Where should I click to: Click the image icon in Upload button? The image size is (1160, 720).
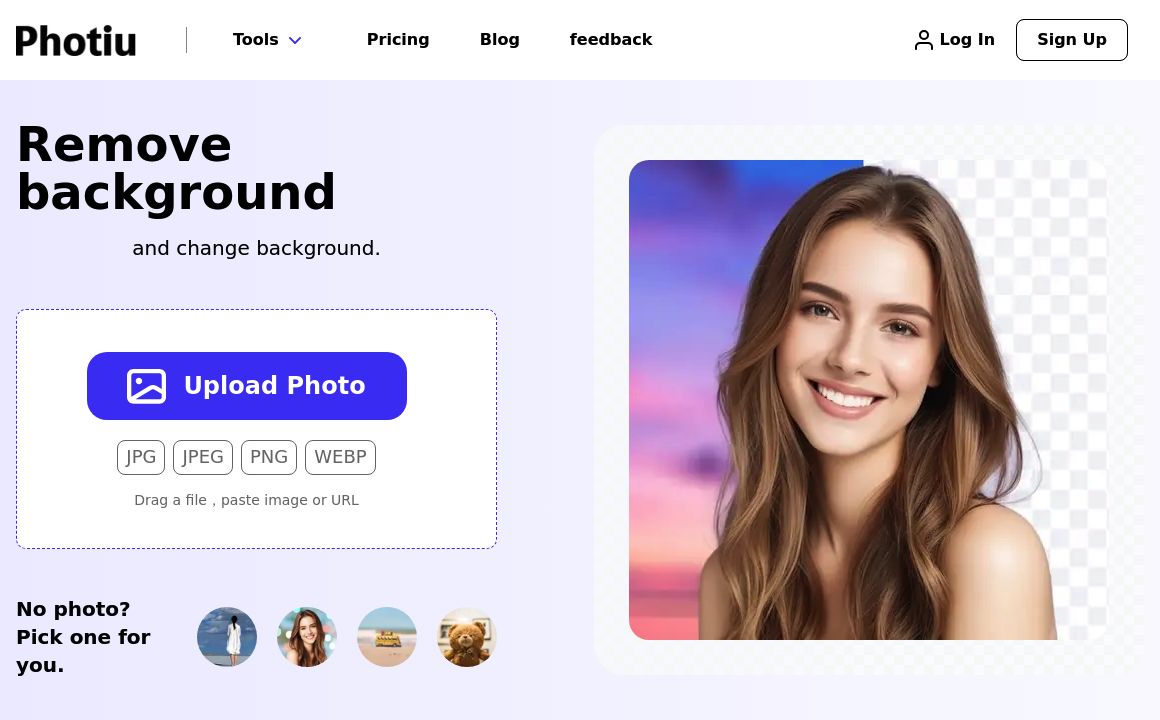coord(147,386)
